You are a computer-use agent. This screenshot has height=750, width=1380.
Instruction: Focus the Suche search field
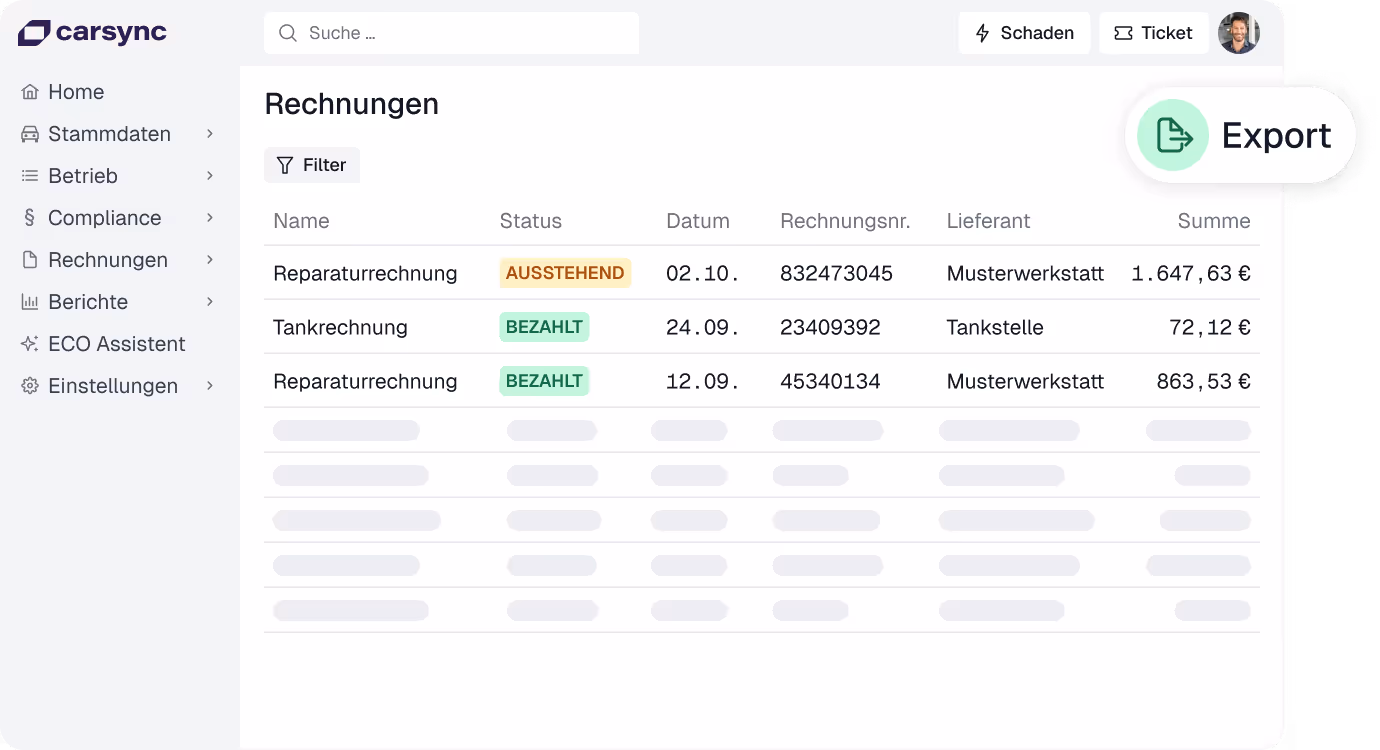coord(451,33)
